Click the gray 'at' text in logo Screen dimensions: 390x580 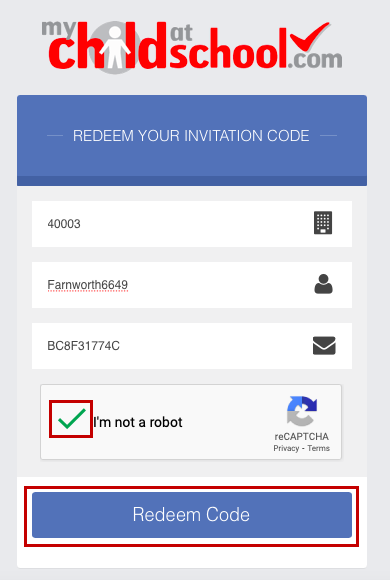coord(181,33)
